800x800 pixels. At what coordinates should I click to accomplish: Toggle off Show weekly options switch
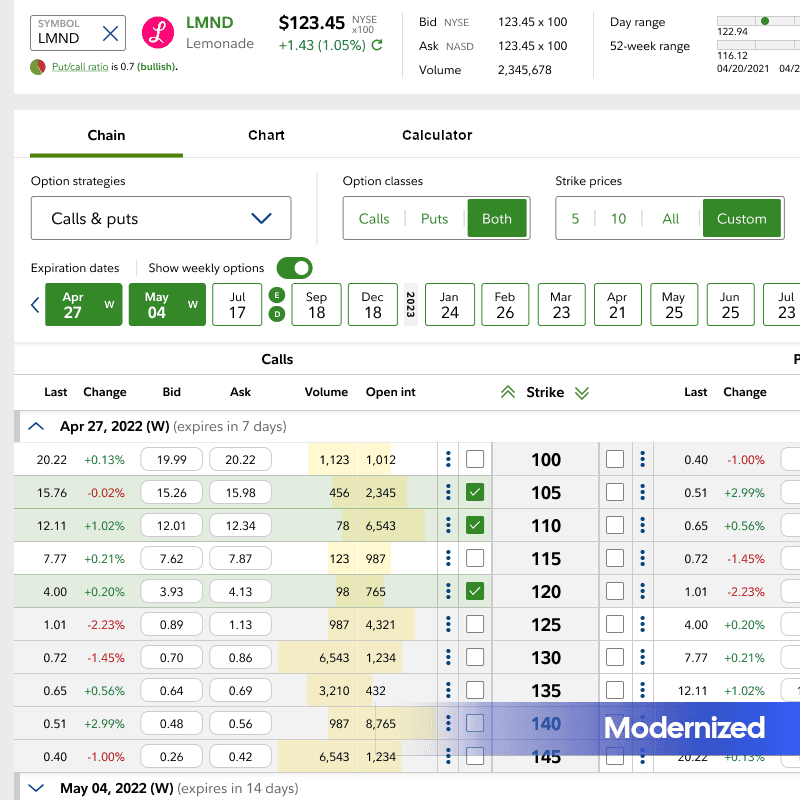click(294, 268)
